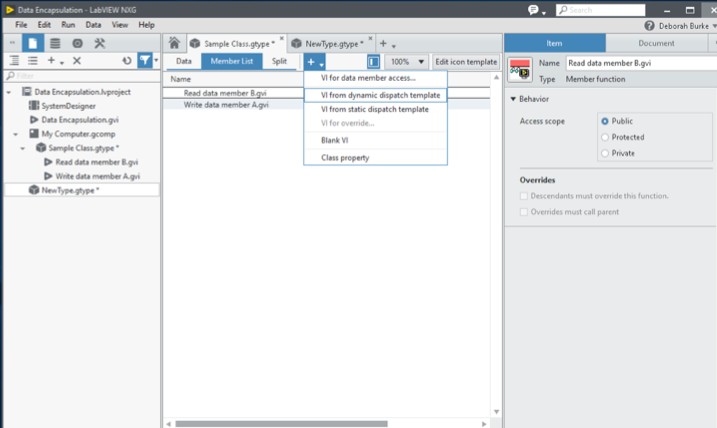Open the Edit menu

[44, 25]
